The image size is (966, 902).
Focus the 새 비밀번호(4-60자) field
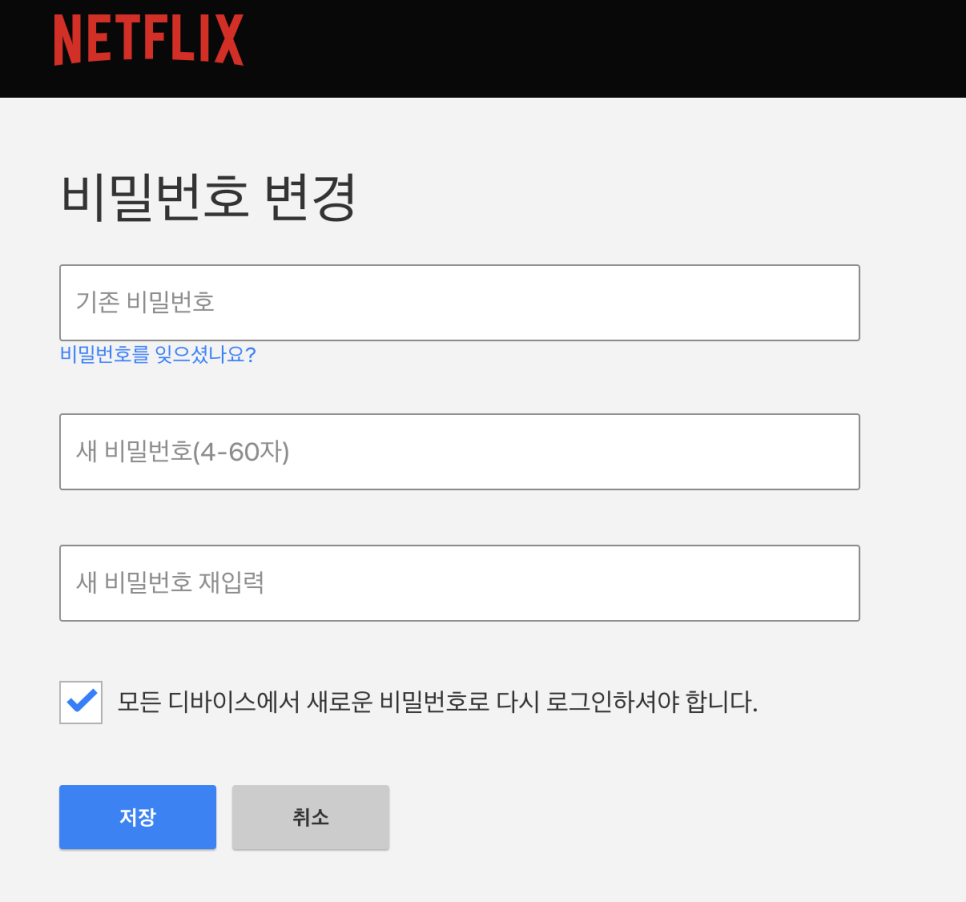pos(460,452)
